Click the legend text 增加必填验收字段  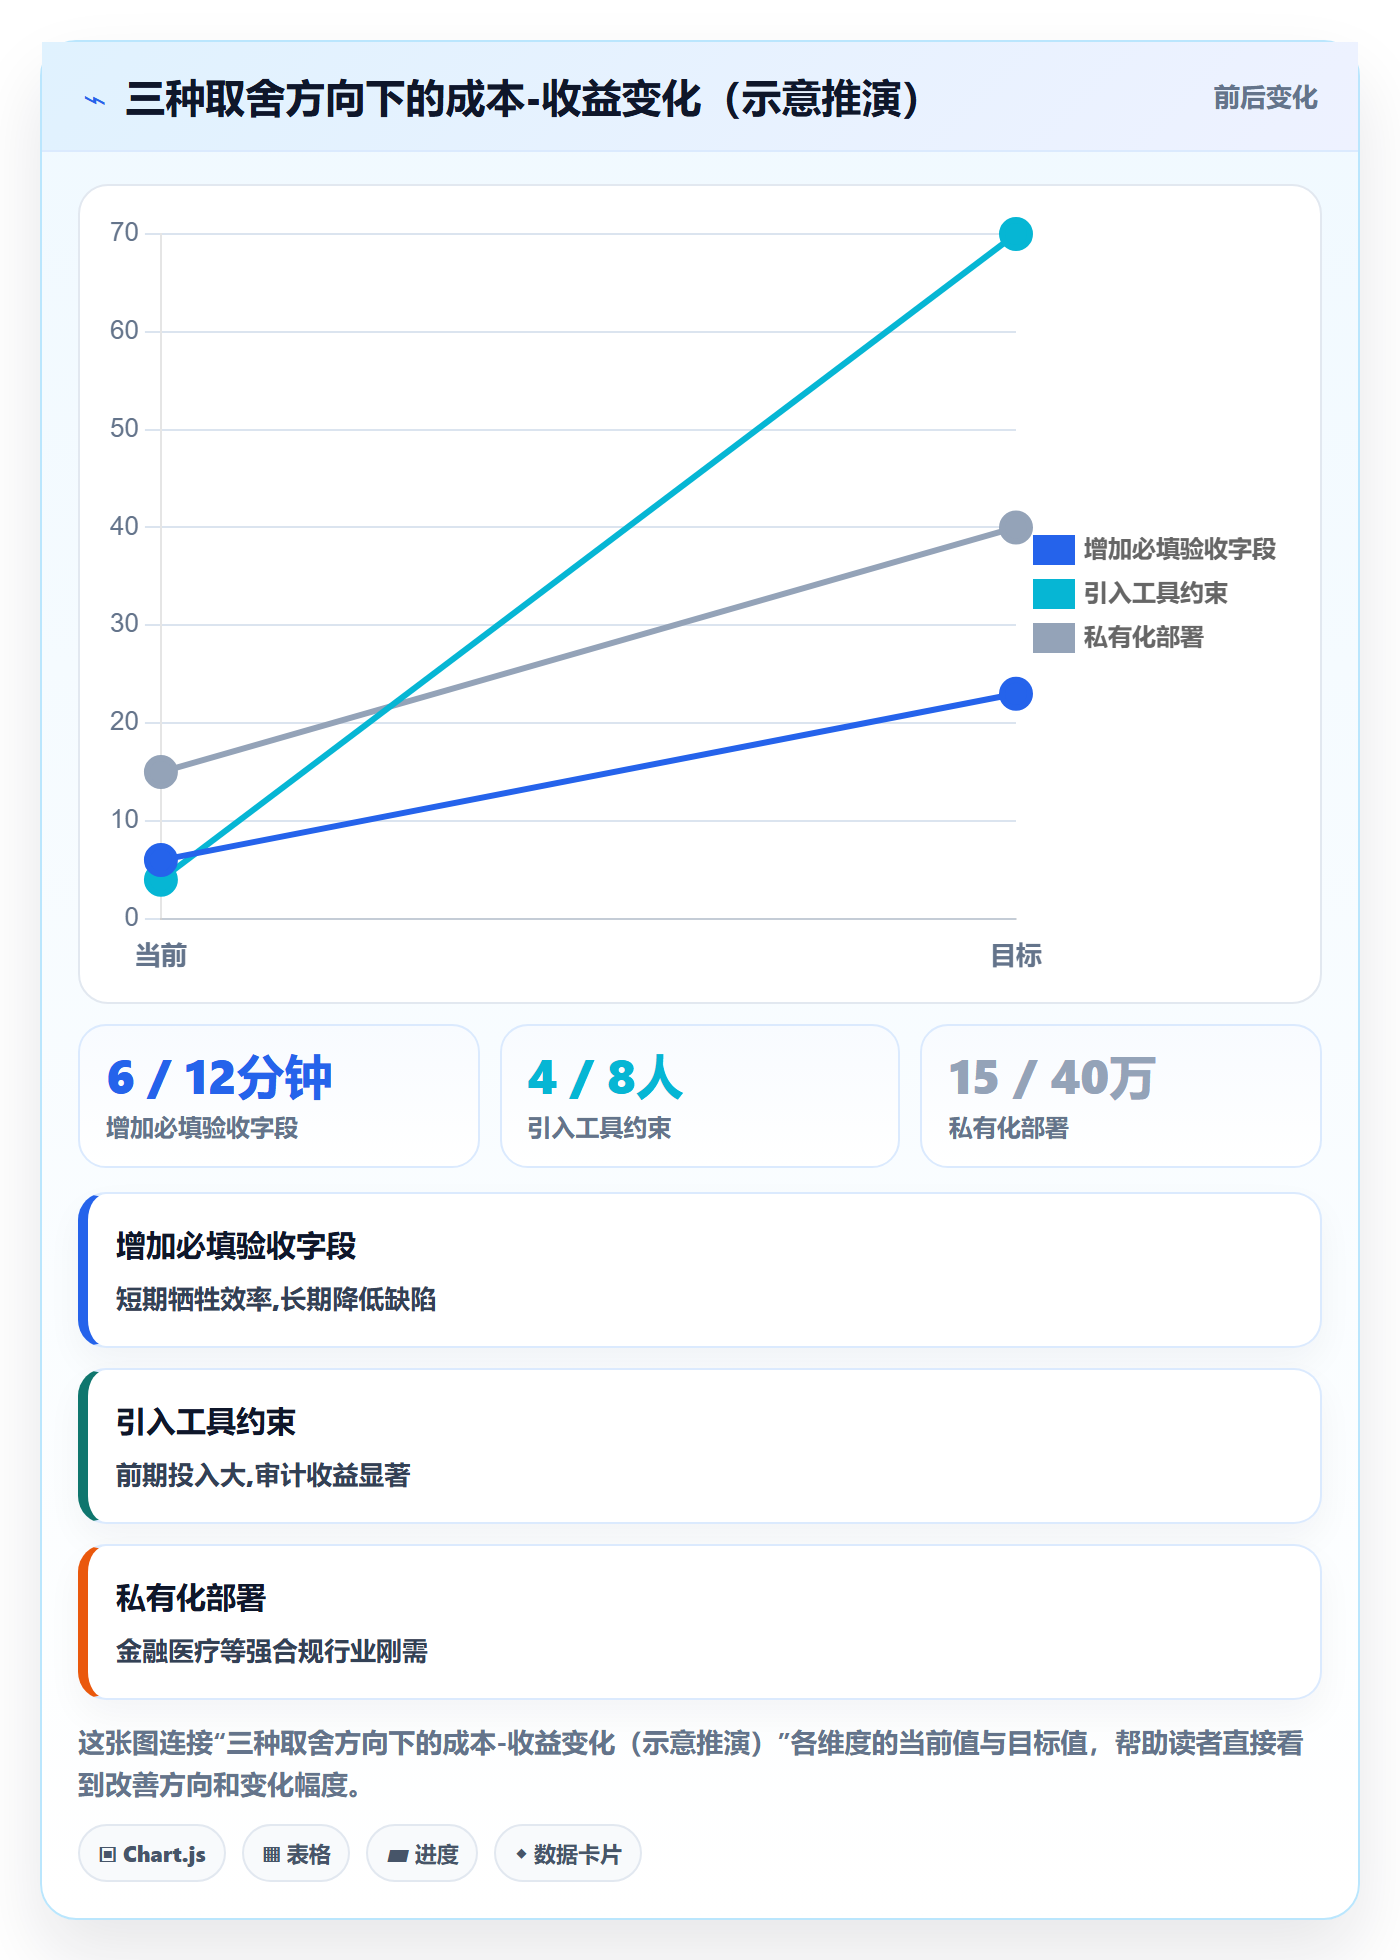click(x=1179, y=550)
